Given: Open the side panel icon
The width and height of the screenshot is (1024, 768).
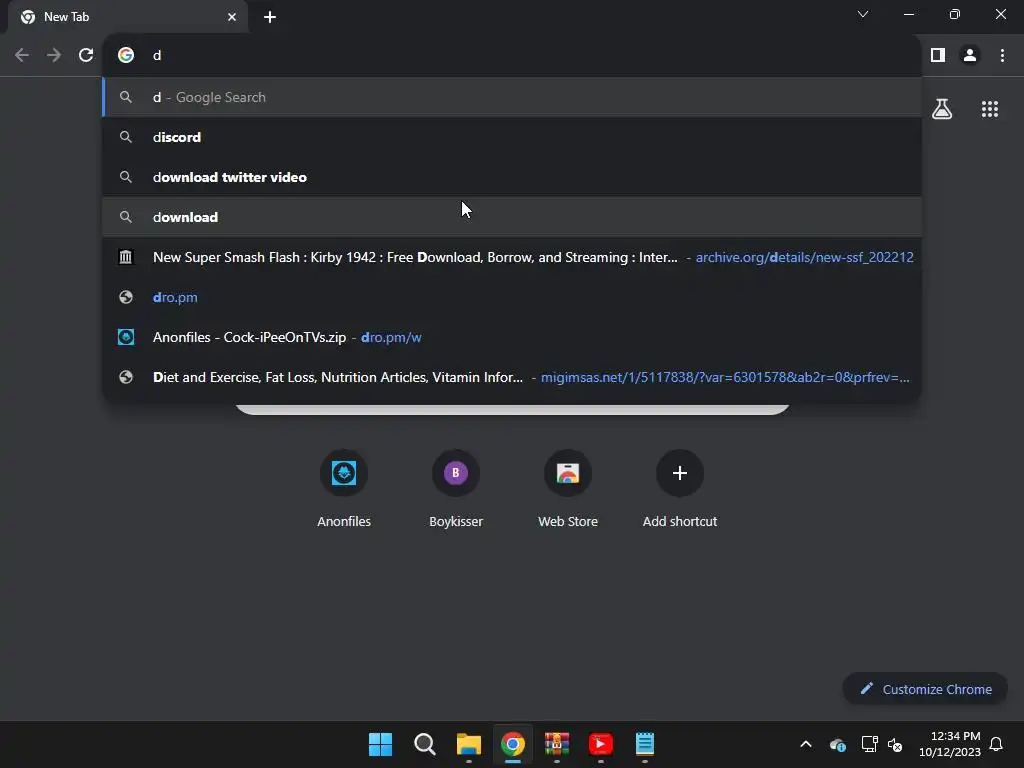Looking at the screenshot, I should (938, 55).
